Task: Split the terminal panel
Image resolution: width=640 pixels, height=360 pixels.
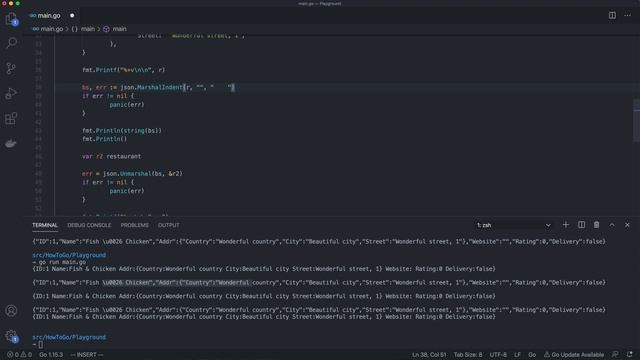Action: click(x=581, y=225)
